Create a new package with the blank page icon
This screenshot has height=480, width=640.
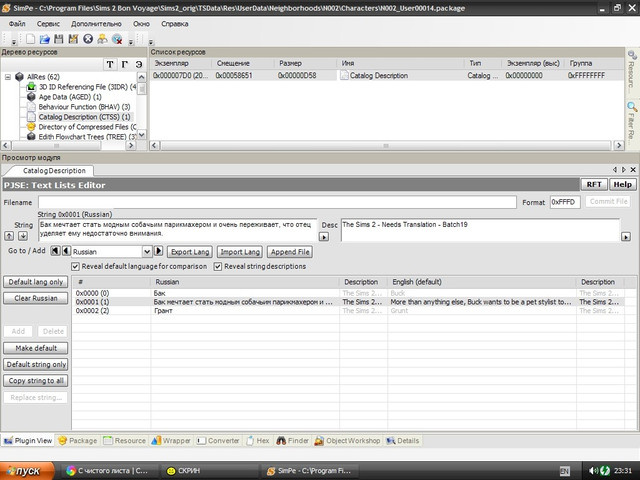[x=31, y=39]
